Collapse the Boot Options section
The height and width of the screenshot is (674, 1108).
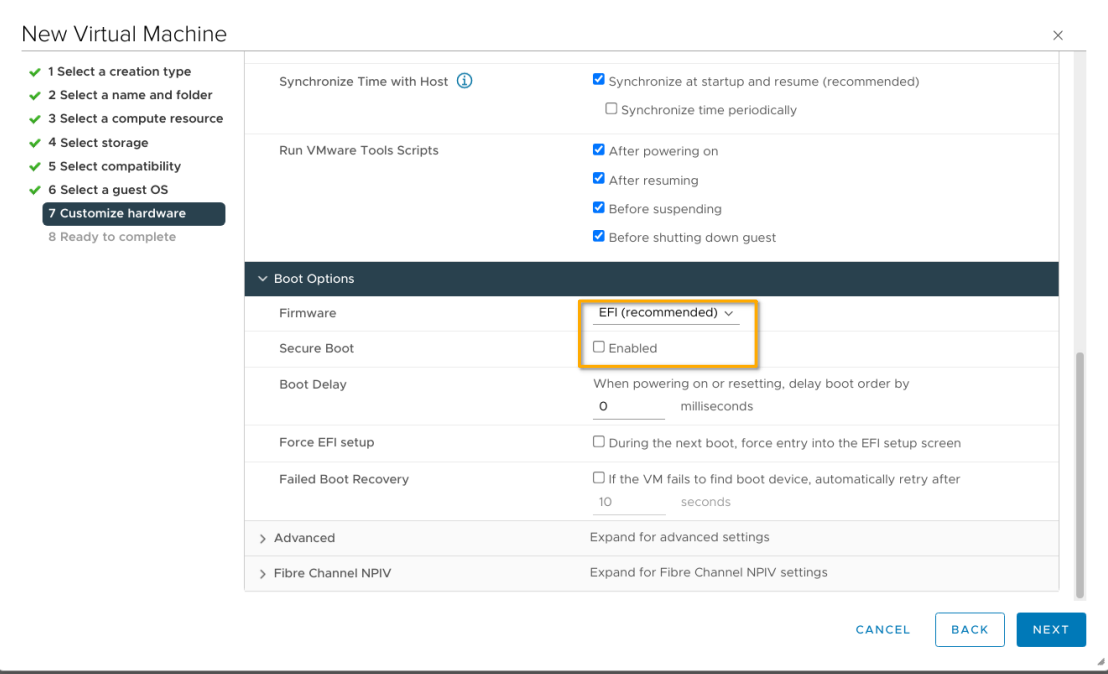[263, 279]
